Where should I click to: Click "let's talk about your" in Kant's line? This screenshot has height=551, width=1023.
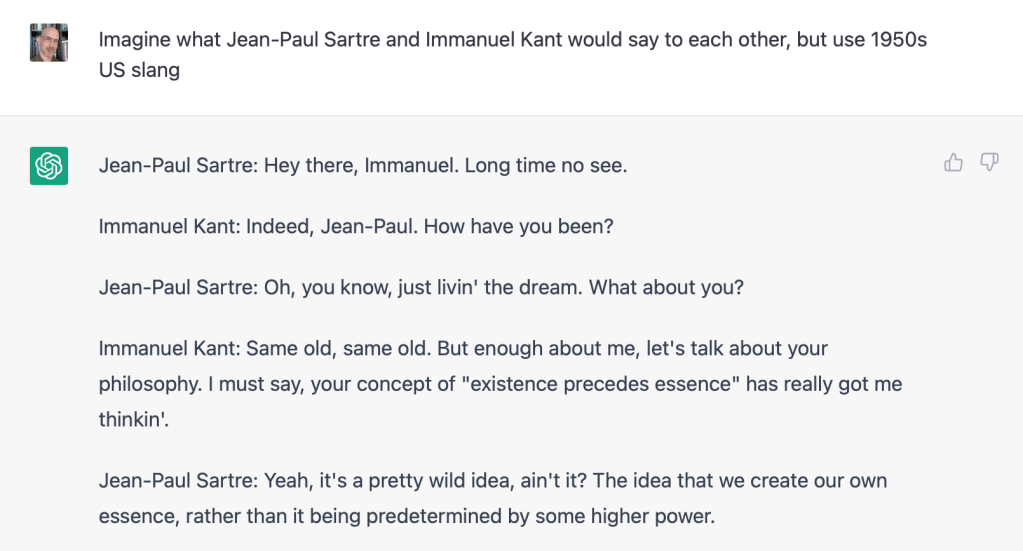[x=735, y=349]
